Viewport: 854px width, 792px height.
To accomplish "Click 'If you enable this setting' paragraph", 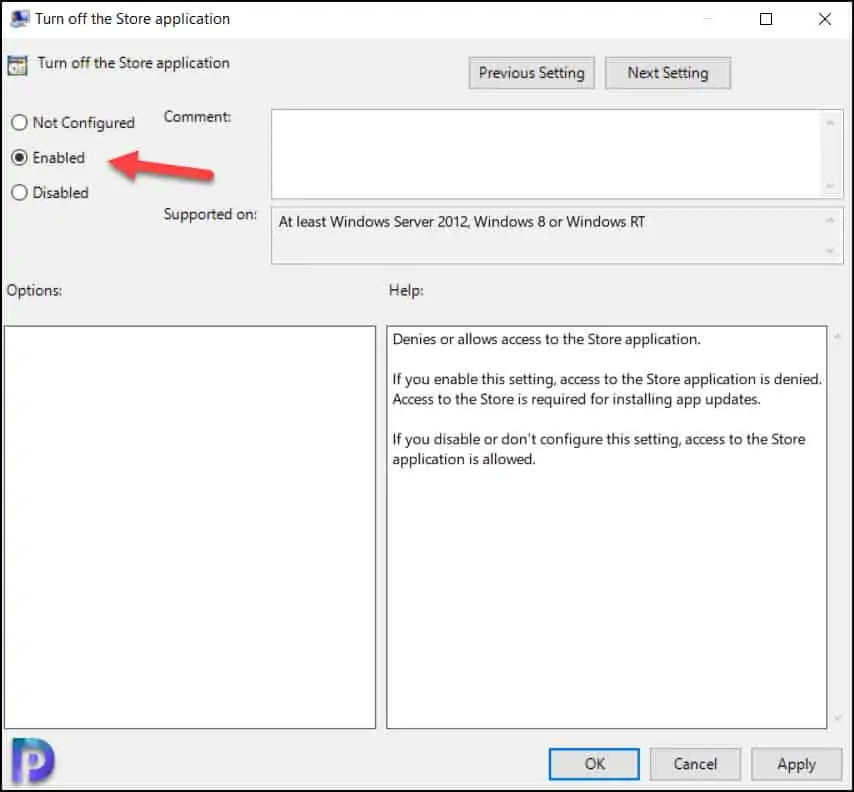I will (607, 389).
